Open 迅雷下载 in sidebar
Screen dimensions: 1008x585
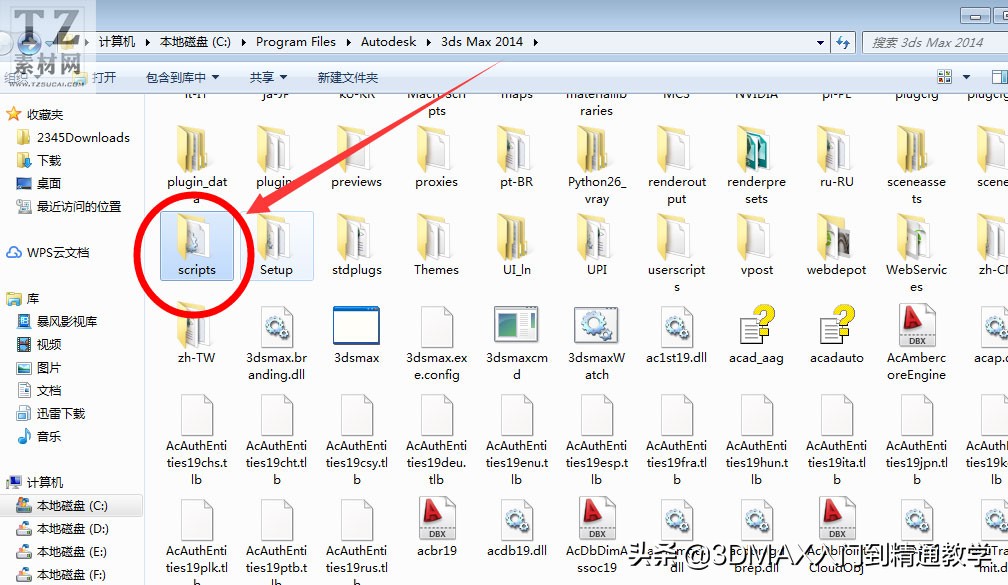(51, 413)
